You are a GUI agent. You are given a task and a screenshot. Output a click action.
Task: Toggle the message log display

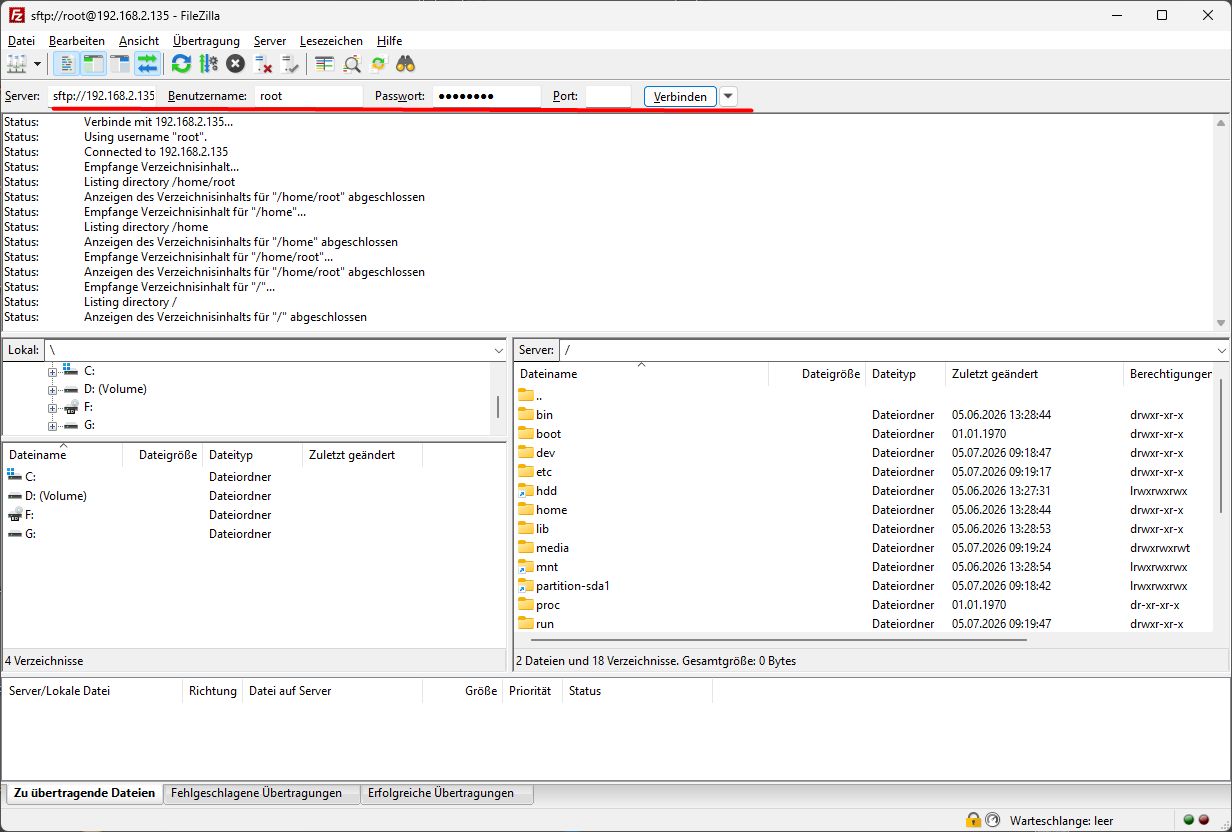(67, 64)
